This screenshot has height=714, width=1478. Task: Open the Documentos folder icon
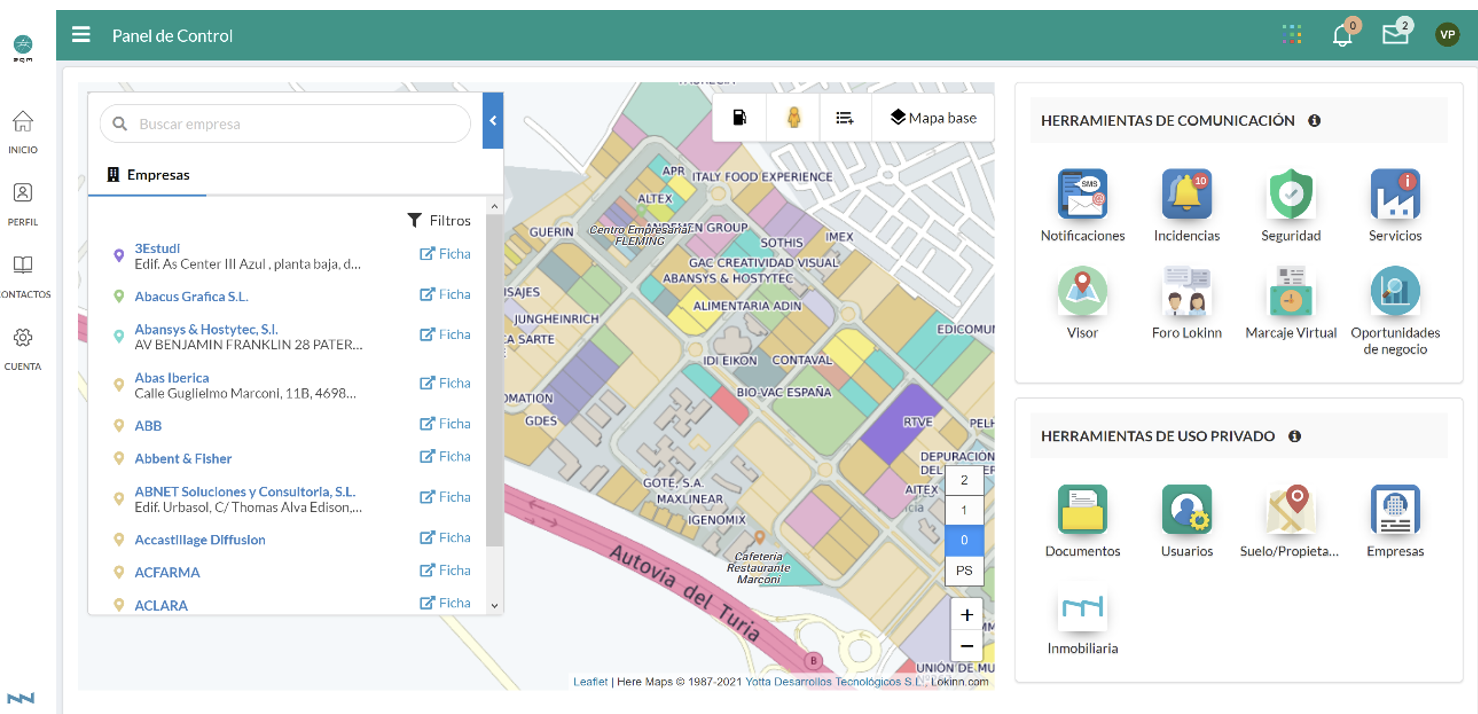tap(1082, 510)
